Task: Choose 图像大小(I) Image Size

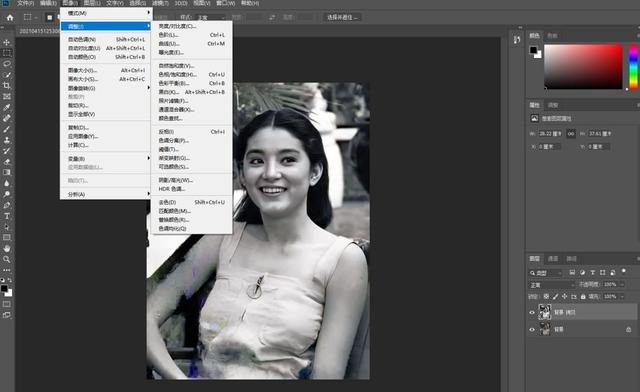Action: 106,70
